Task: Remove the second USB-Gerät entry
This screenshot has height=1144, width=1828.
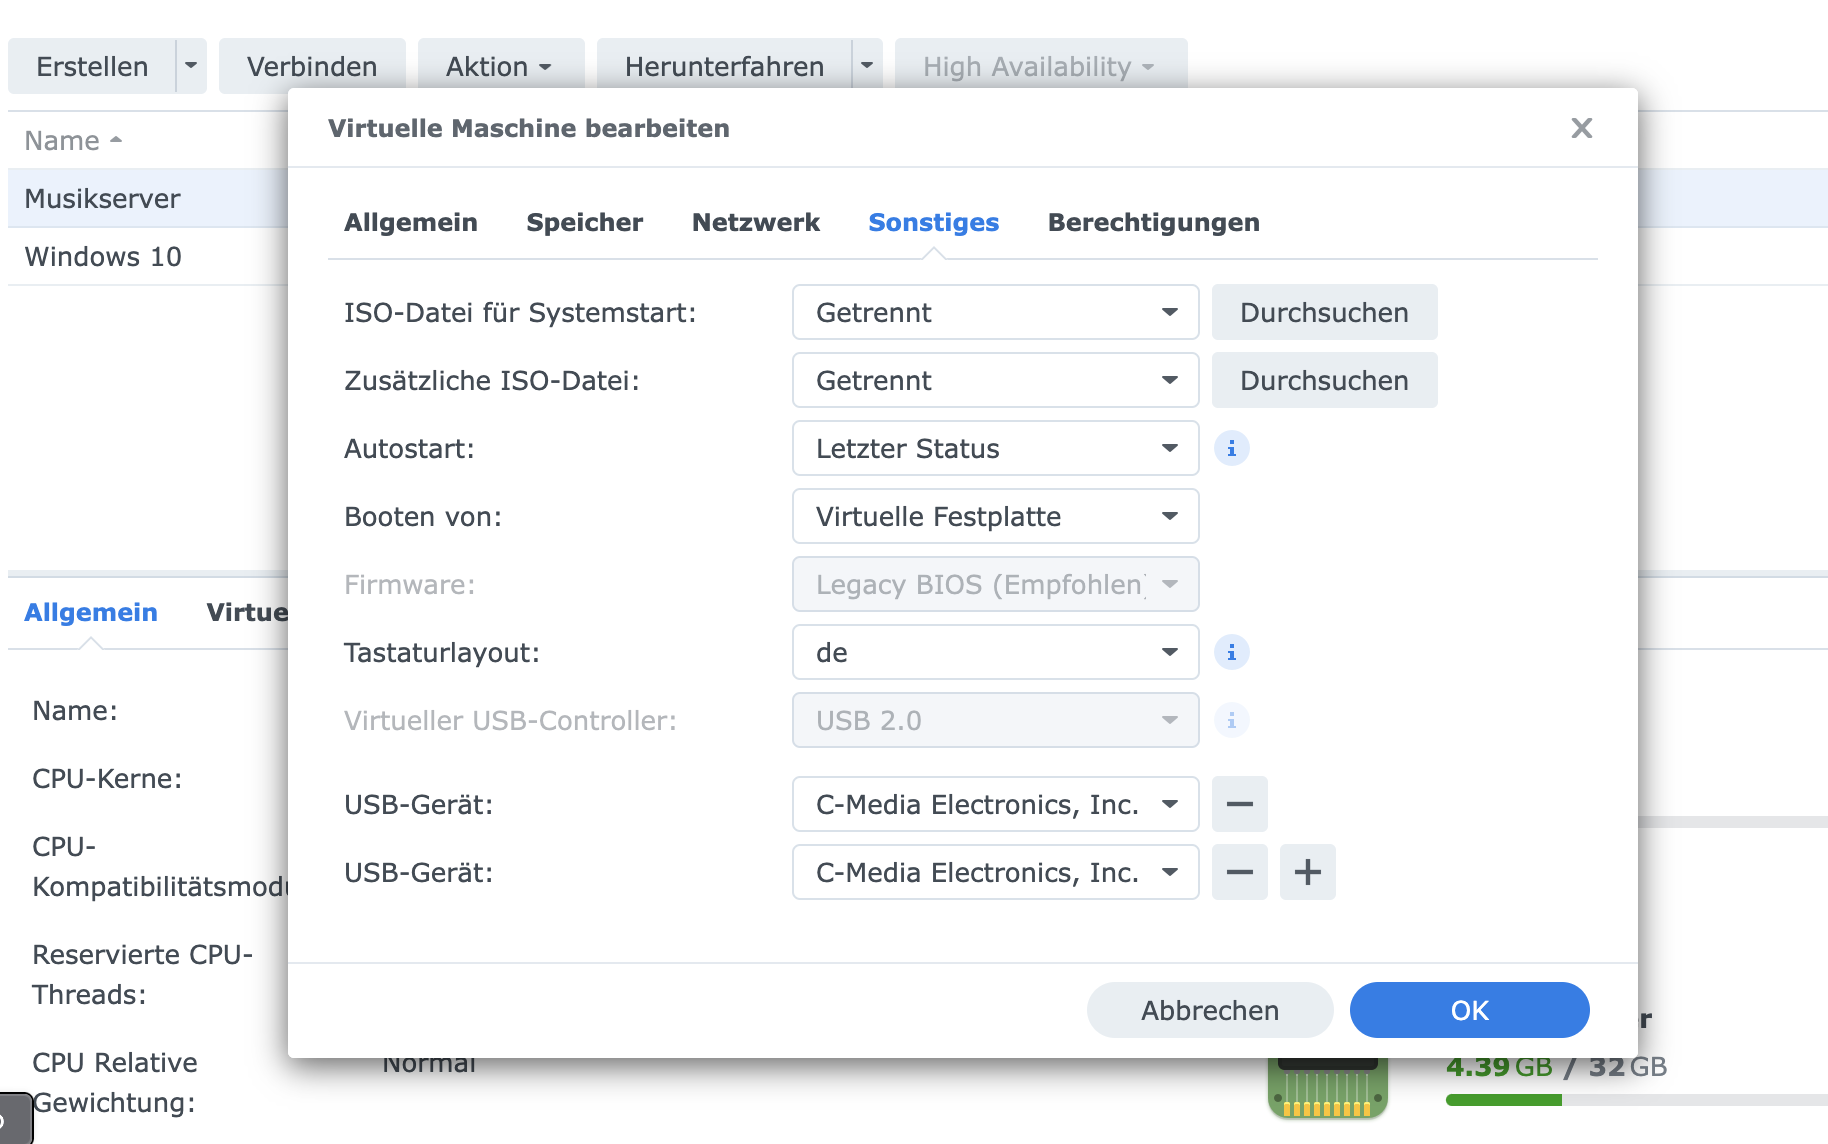Action: click(x=1239, y=872)
